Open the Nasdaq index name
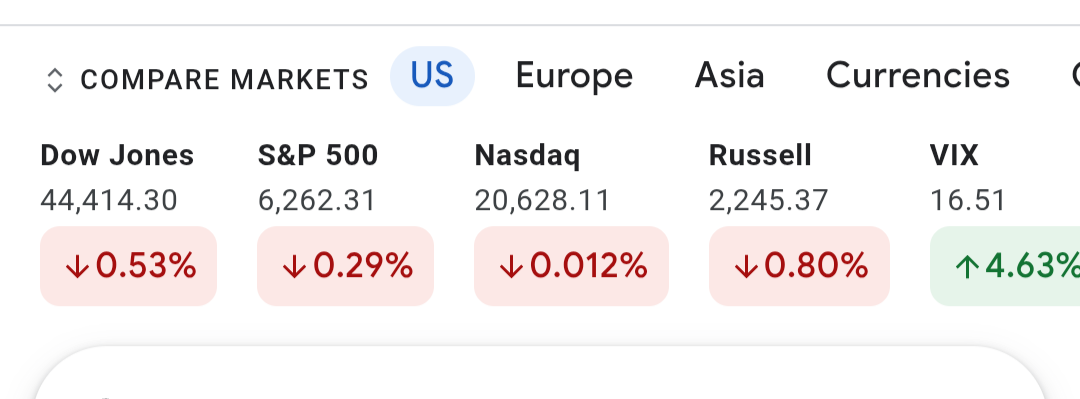Image resolution: width=1080 pixels, height=399 pixels. point(528,156)
